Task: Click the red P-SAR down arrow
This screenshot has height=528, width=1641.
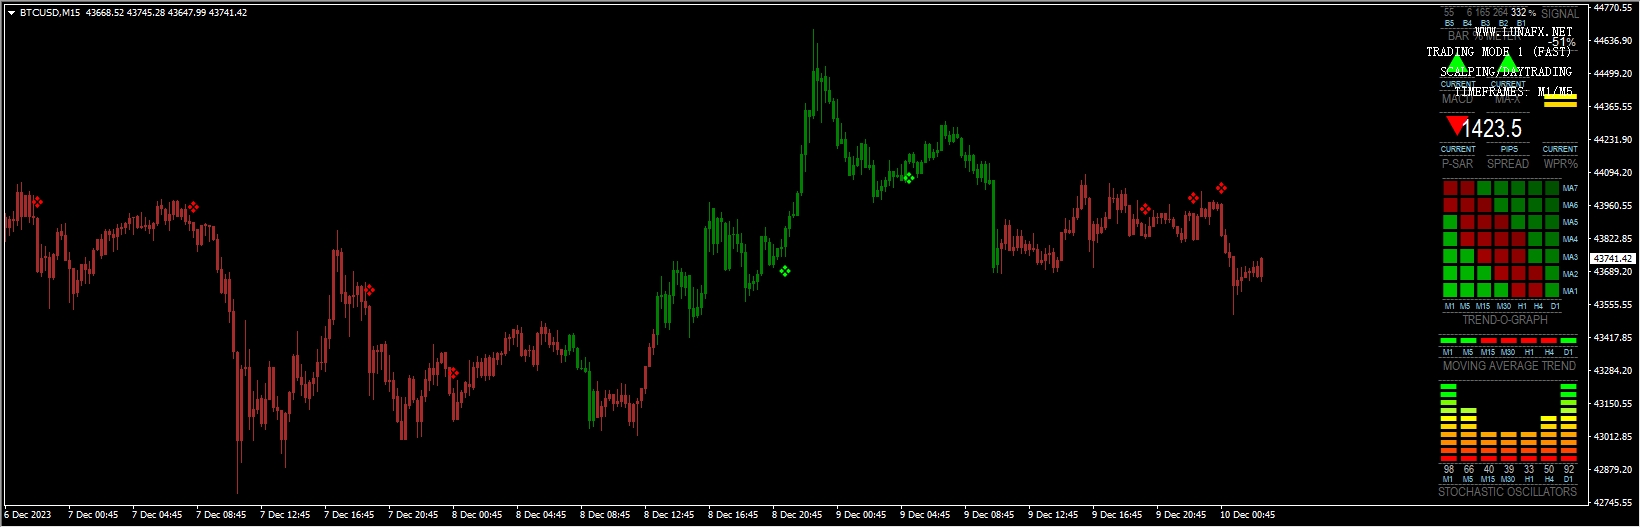Action: [1456, 126]
